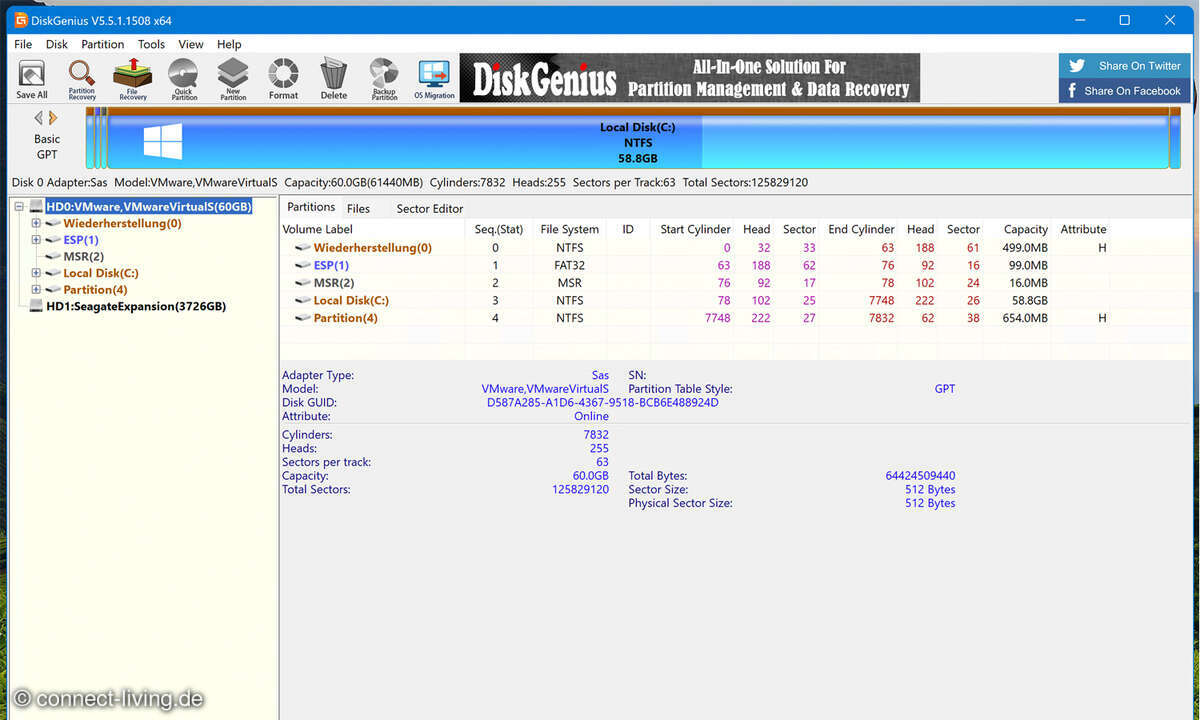1200x720 pixels.
Task: Open the Backup Partition tool
Action: click(384, 79)
